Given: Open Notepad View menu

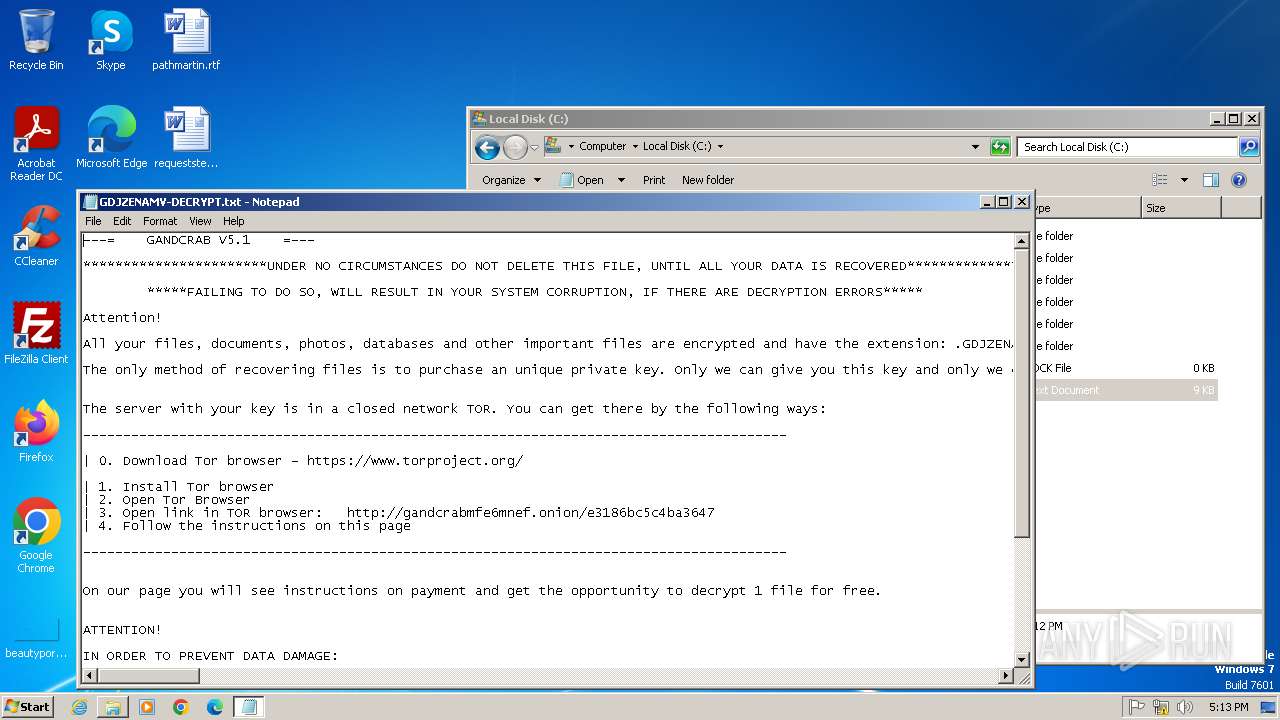Looking at the screenshot, I should tap(200, 221).
